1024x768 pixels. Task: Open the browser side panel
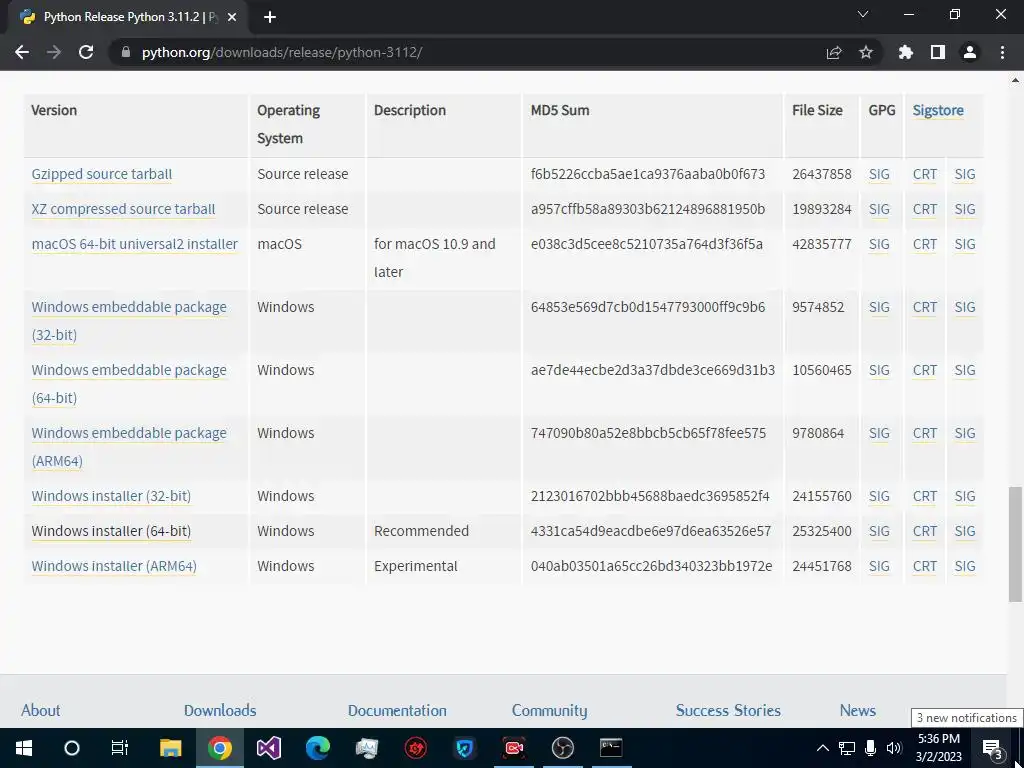[x=938, y=52]
